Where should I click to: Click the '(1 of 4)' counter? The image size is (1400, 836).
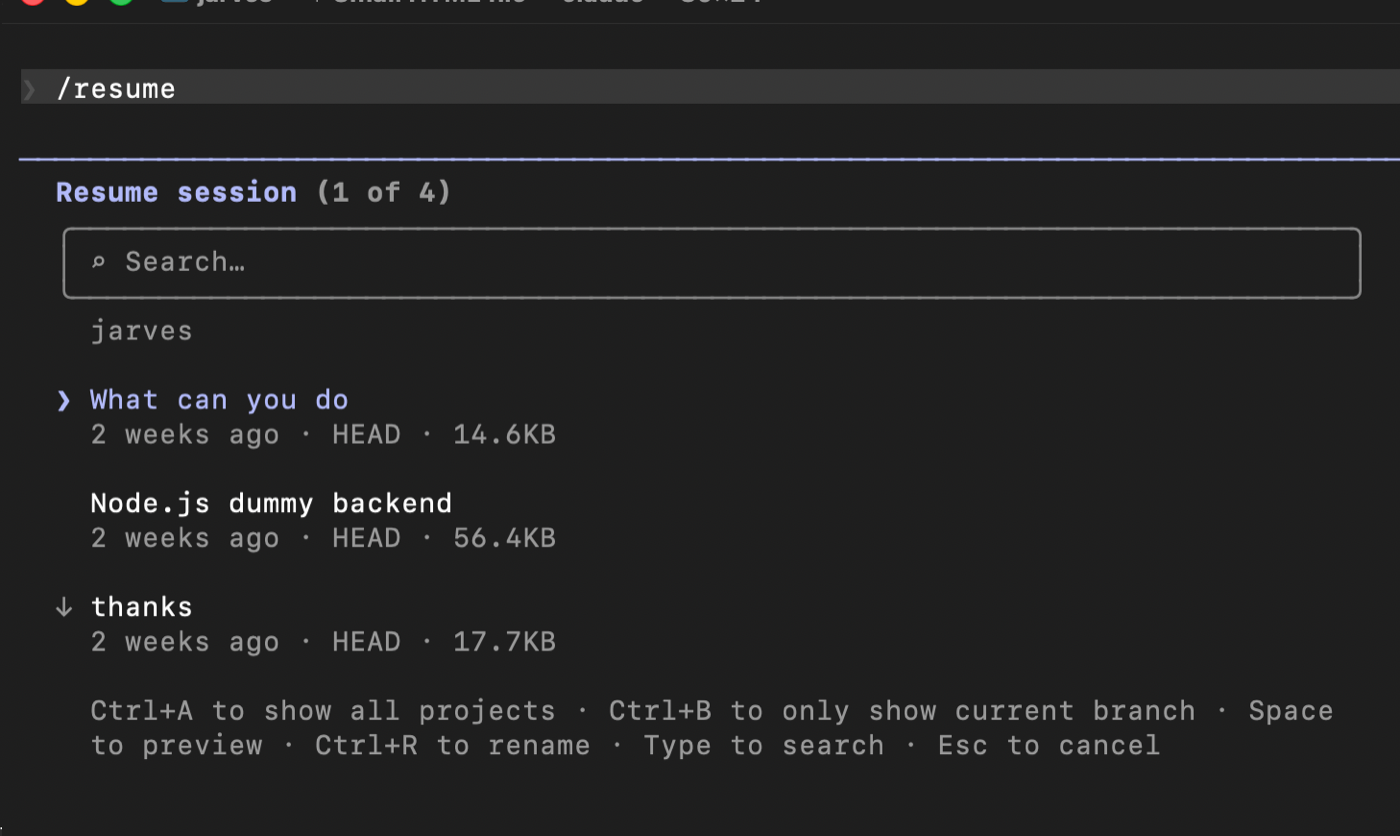383,192
